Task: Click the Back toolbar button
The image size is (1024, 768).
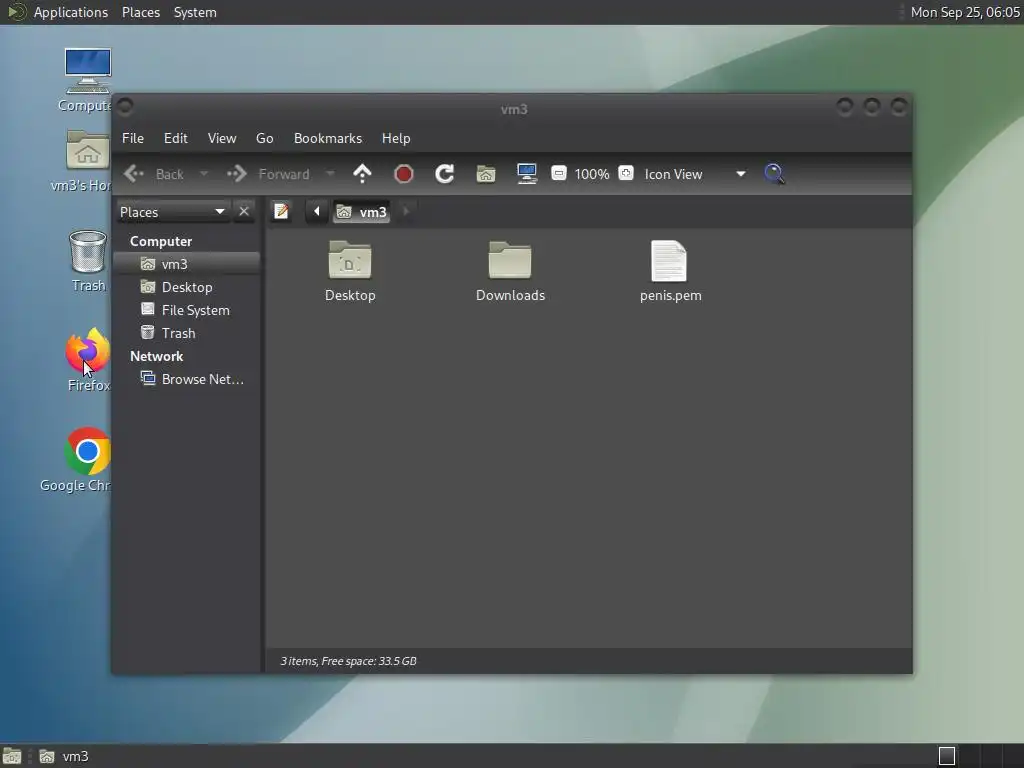Action: (x=154, y=174)
